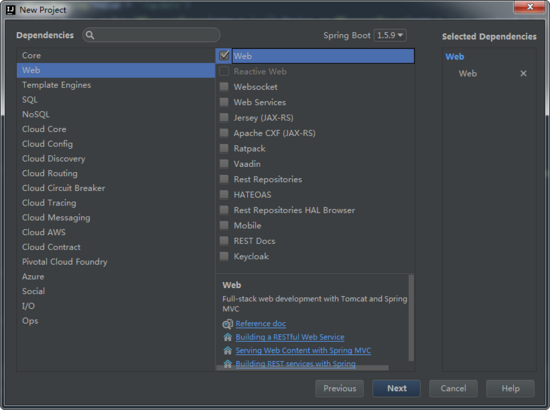Tick the Jersey (JAX-RS) checkbox
The width and height of the screenshot is (550, 410).
click(x=224, y=117)
